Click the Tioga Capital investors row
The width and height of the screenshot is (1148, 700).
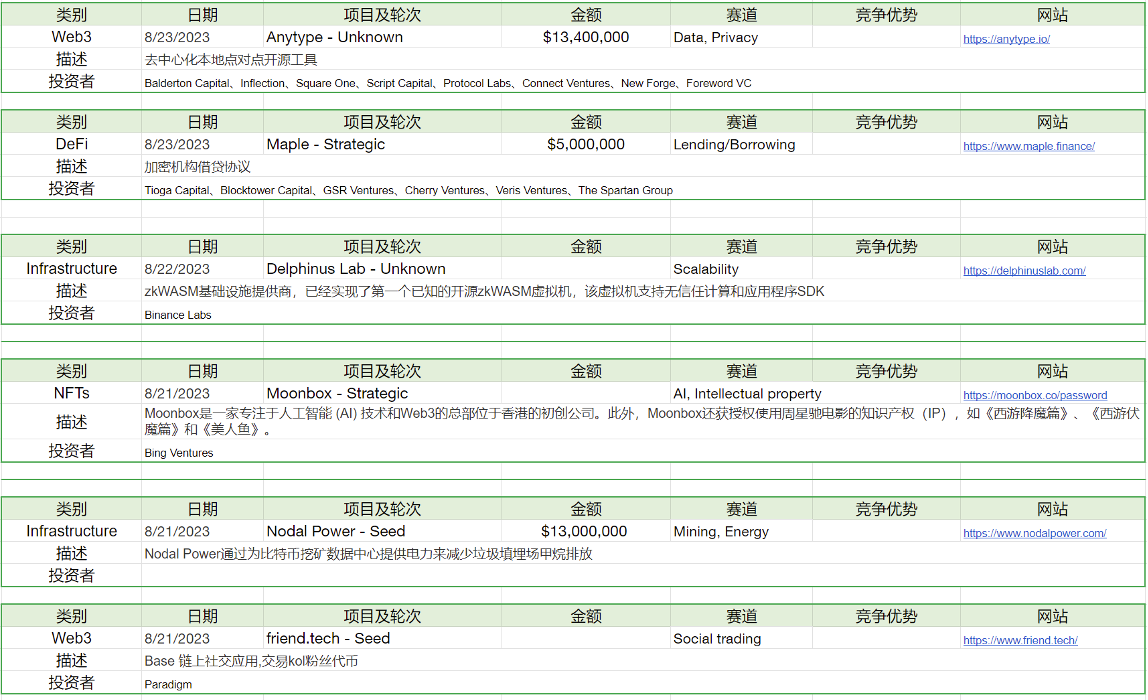(643, 189)
